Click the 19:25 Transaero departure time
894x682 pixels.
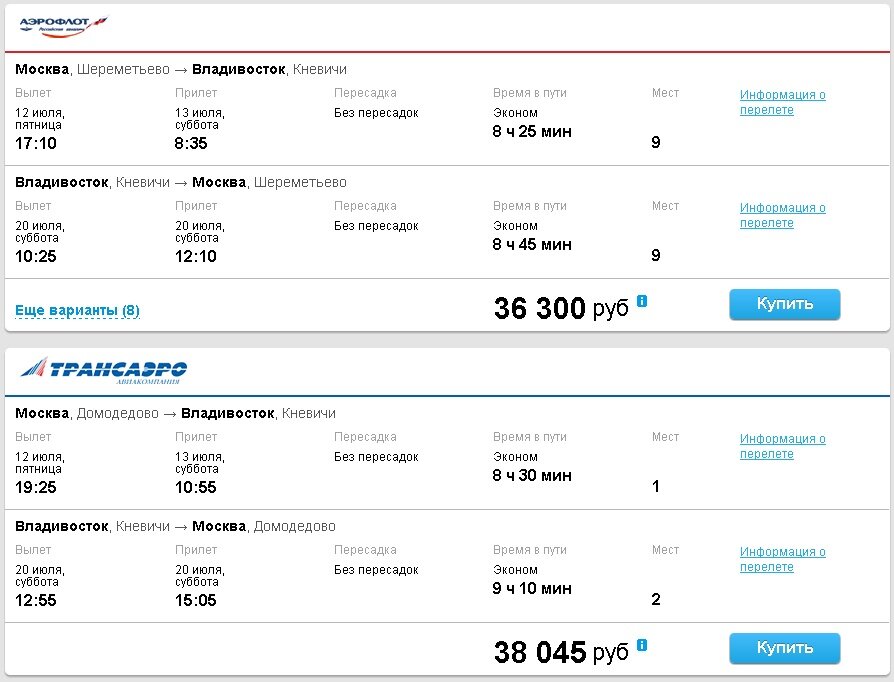pos(36,487)
